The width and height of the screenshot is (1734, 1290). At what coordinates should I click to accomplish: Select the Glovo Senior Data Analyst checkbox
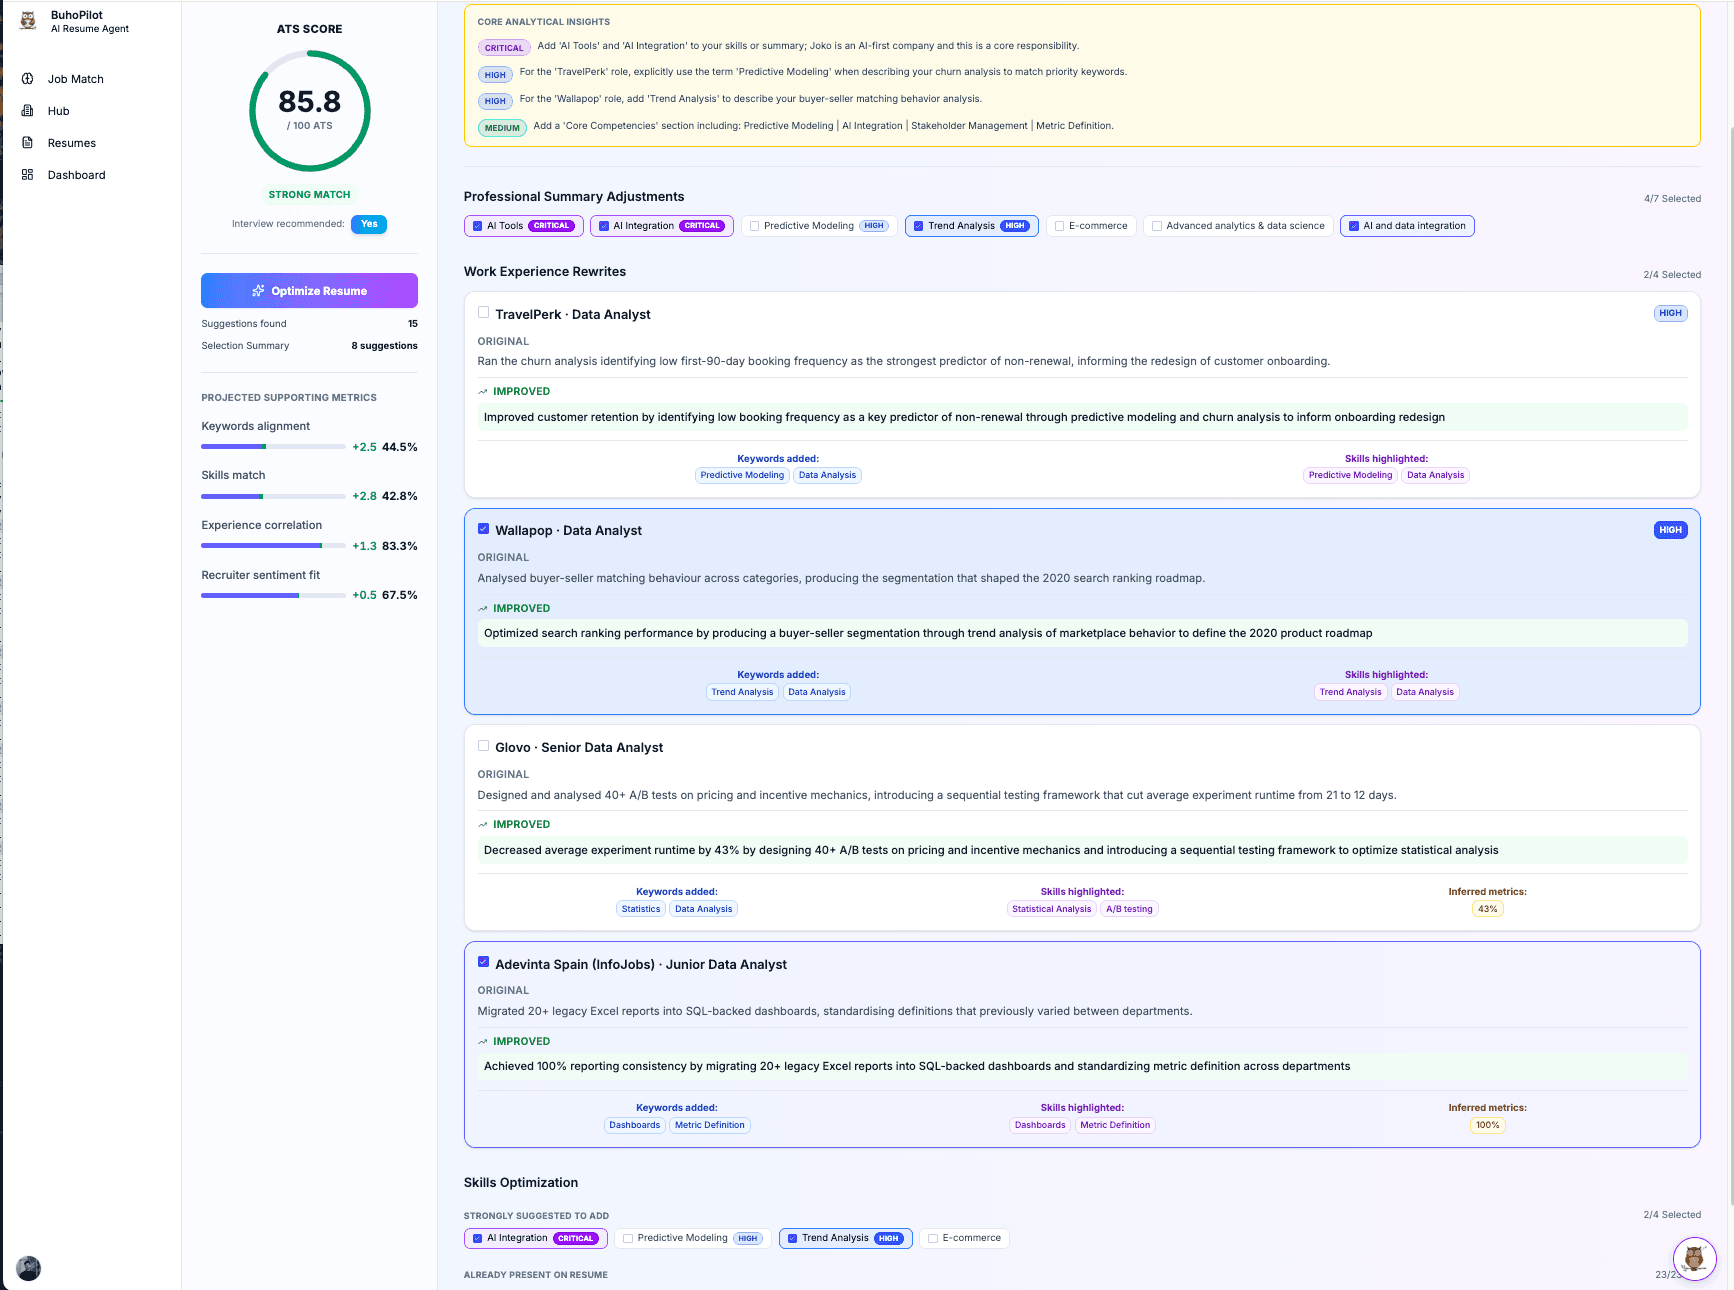pos(484,745)
